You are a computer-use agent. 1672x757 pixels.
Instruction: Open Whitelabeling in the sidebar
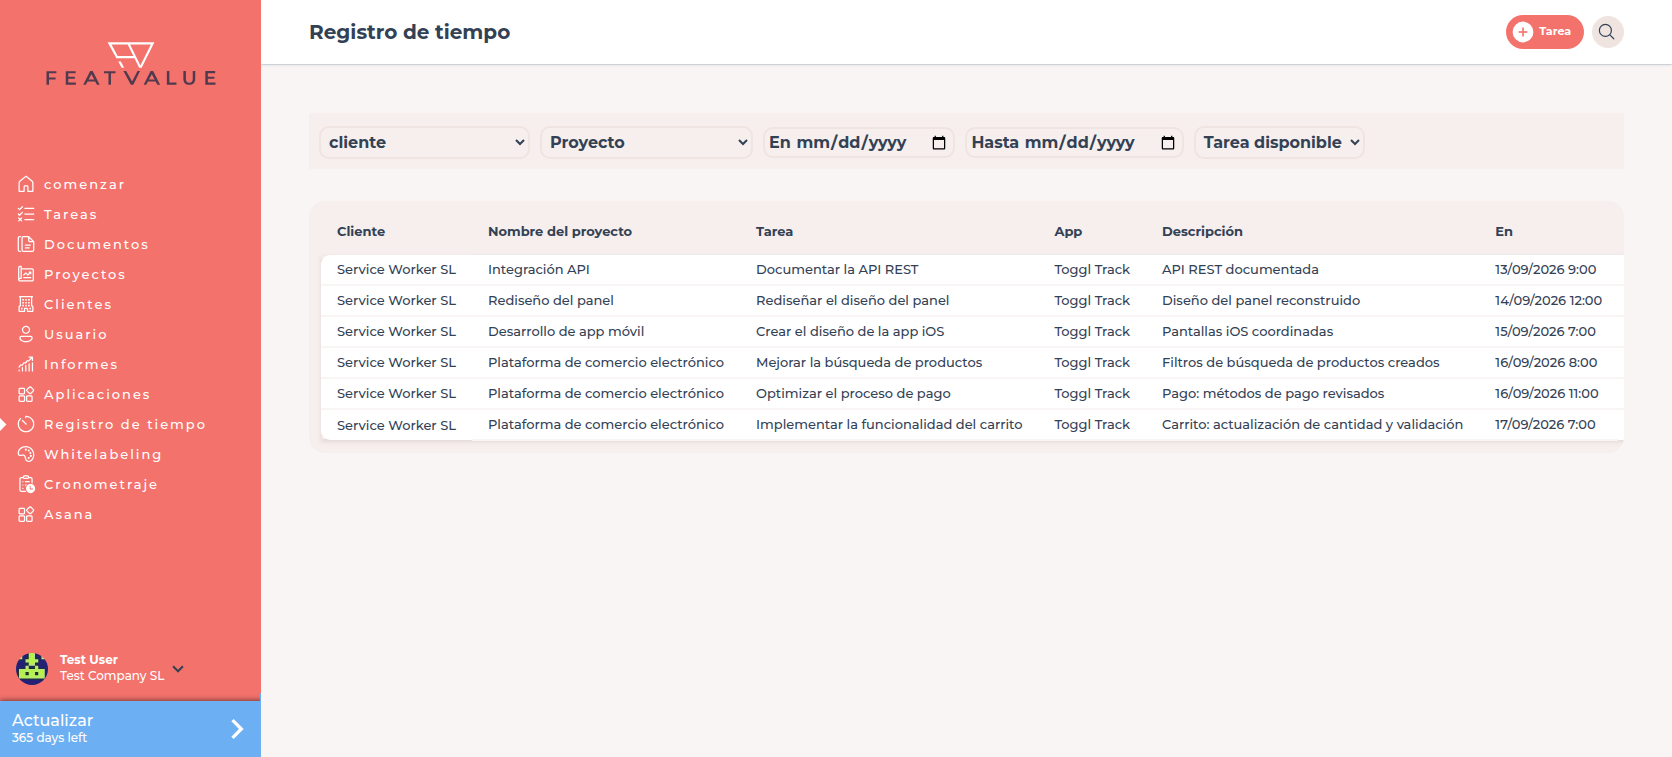pyautogui.click(x=103, y=454)
